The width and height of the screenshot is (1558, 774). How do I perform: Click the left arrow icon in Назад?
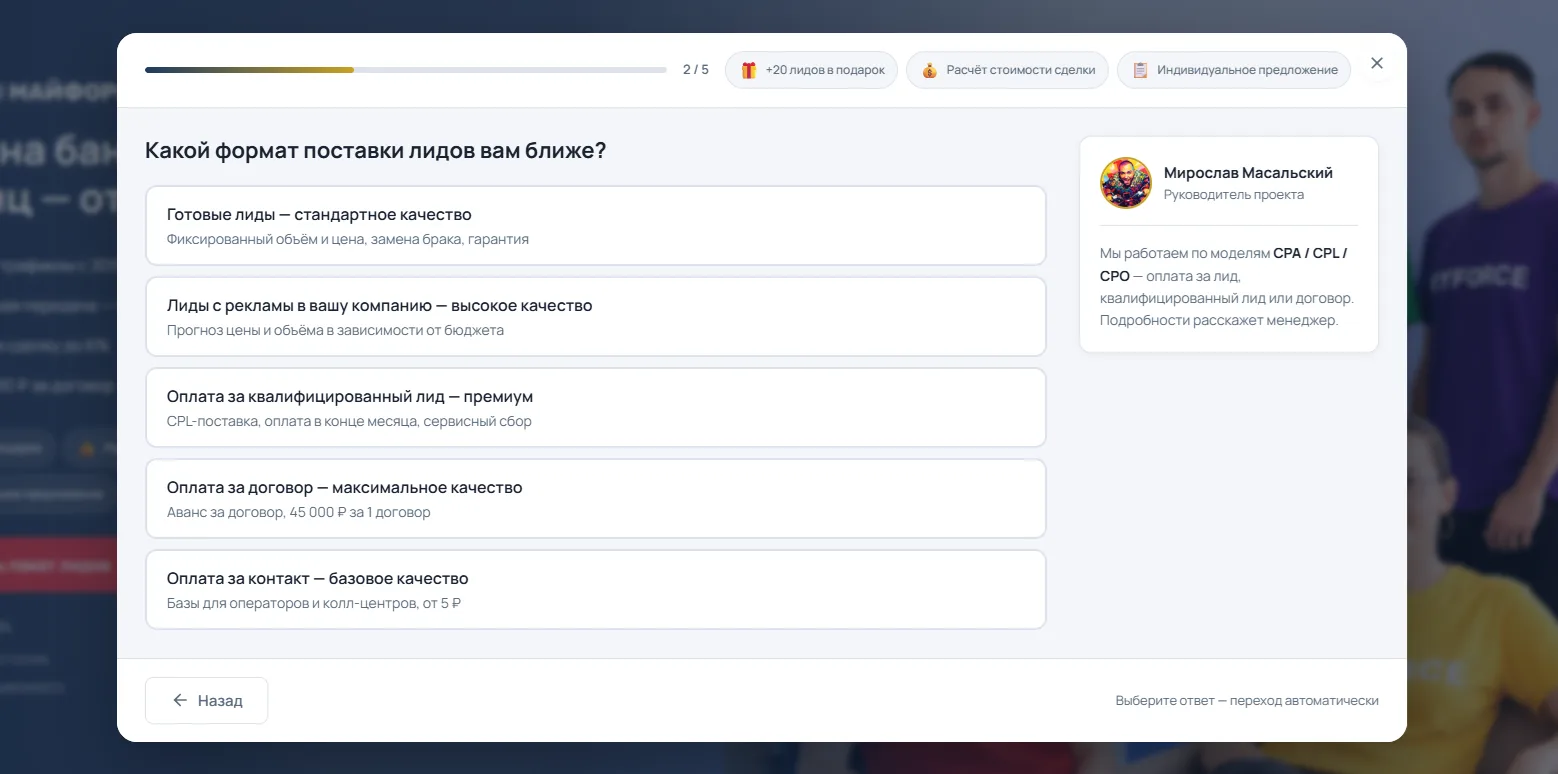pyautogui.click(x=180, y=700)
